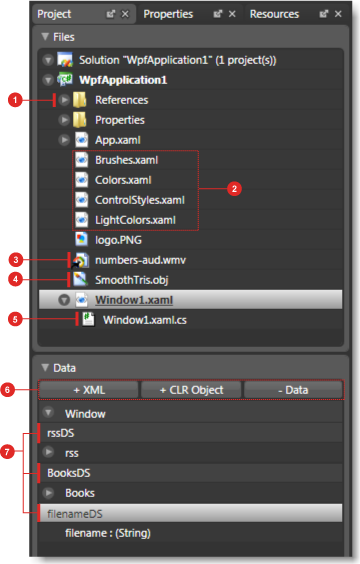Collapse the Files section
This screenshot has height=564, width=360.
pos(45,36)
